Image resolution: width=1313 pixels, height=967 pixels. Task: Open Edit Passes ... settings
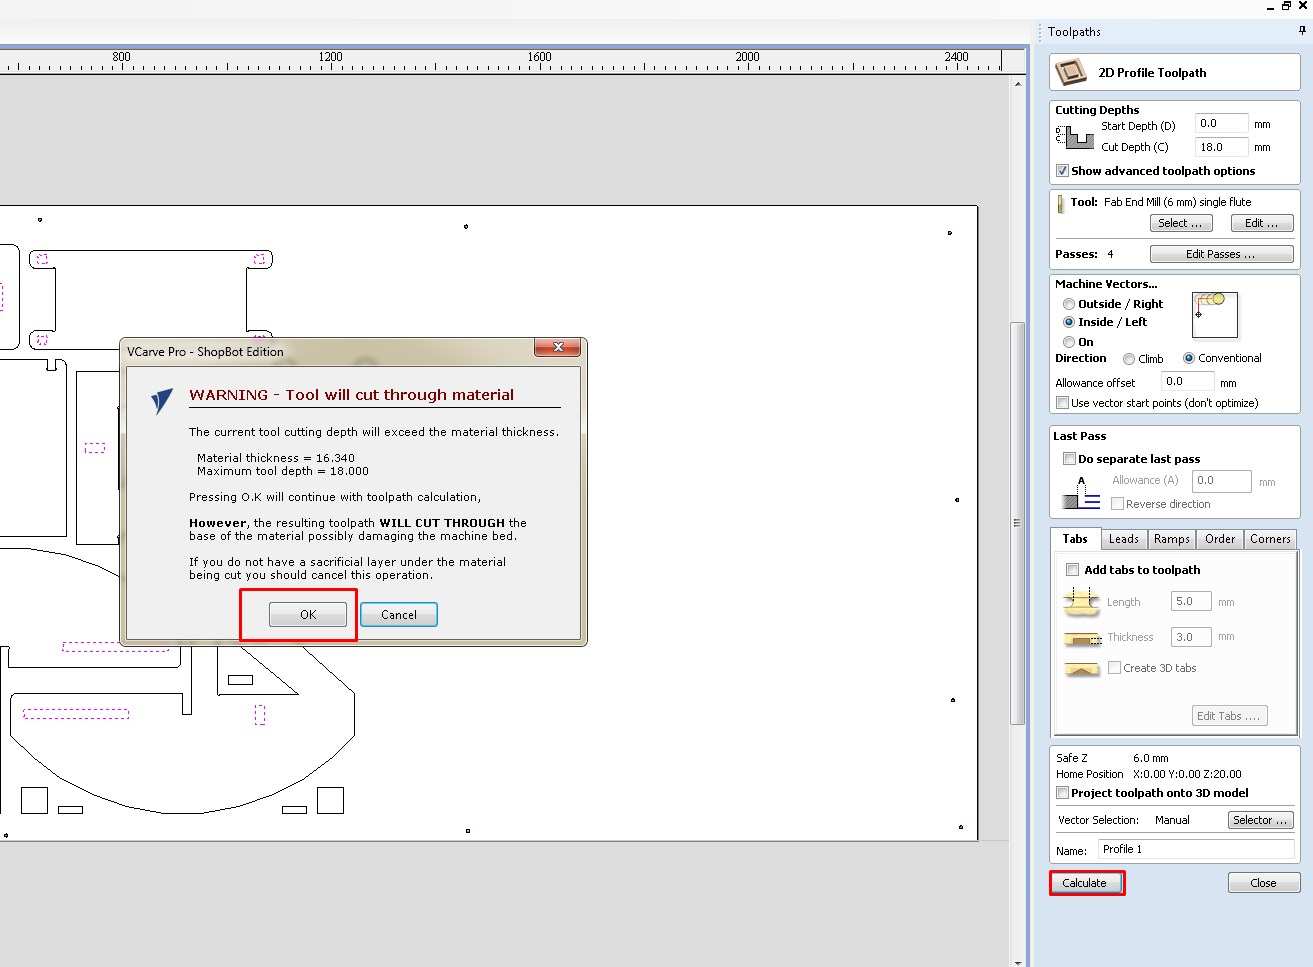pos(1221,254)
